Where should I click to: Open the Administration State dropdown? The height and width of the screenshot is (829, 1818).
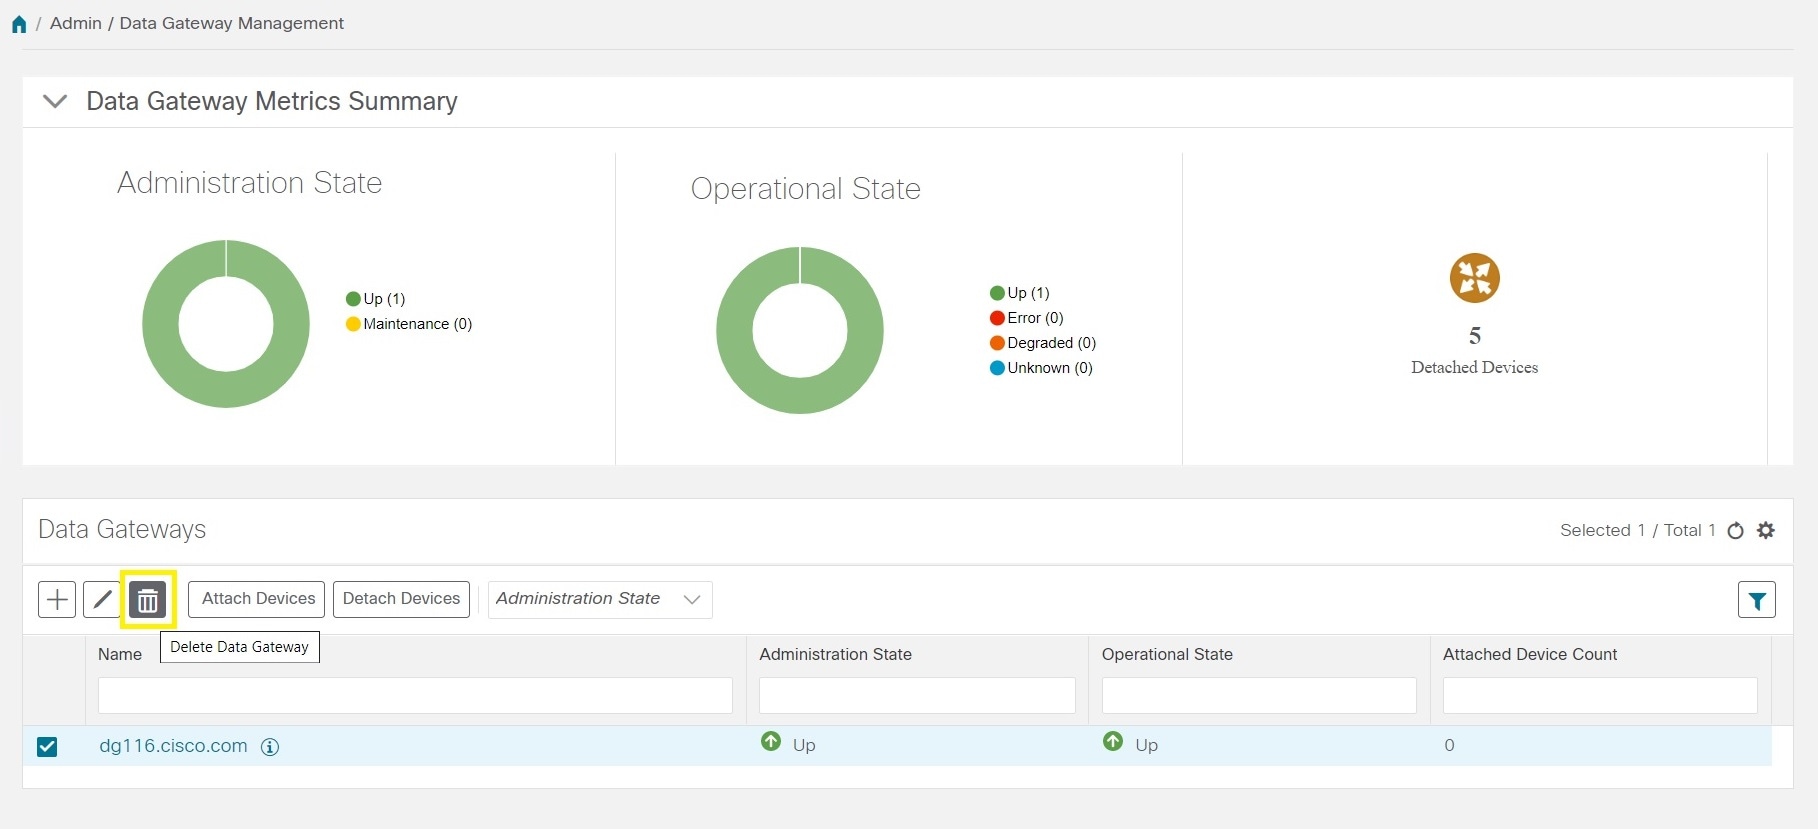click(x=599, y=600)
